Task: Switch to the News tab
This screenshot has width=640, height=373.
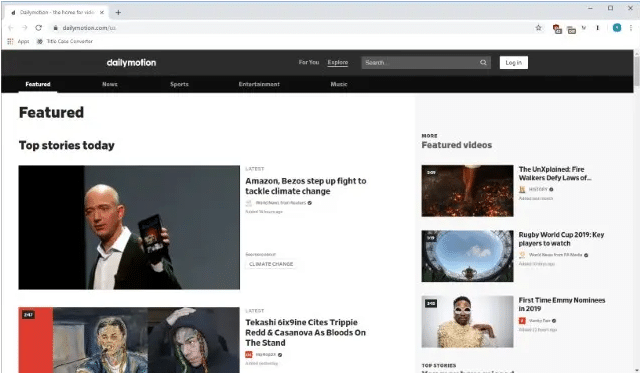Action: click(110, 84)
